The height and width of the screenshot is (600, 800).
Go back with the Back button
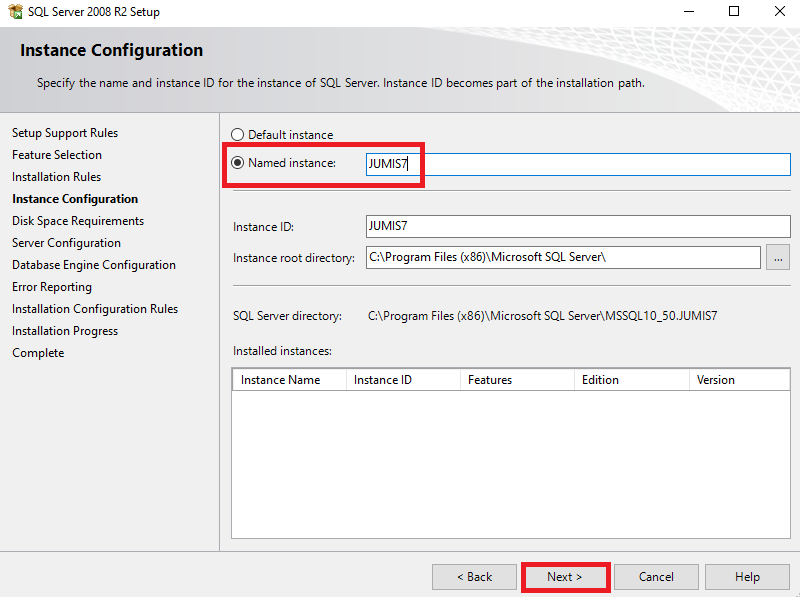pyautogui.click(x=474, y=577)
